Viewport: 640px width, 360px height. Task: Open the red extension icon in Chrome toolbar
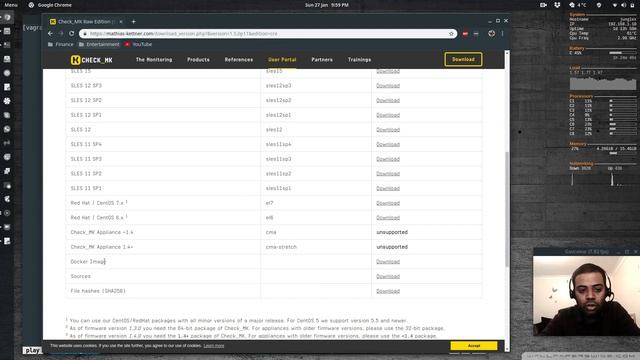pyautogui.click(x=465, y=34)
